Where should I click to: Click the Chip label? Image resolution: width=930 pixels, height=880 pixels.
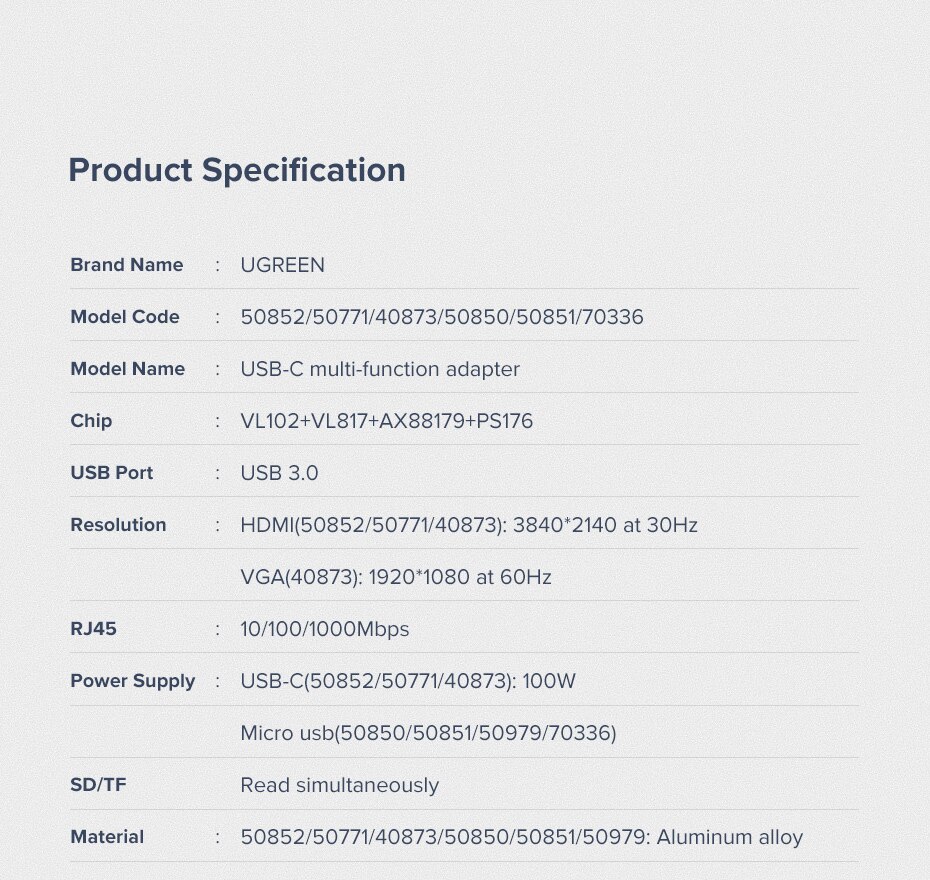tap(91, 421)
